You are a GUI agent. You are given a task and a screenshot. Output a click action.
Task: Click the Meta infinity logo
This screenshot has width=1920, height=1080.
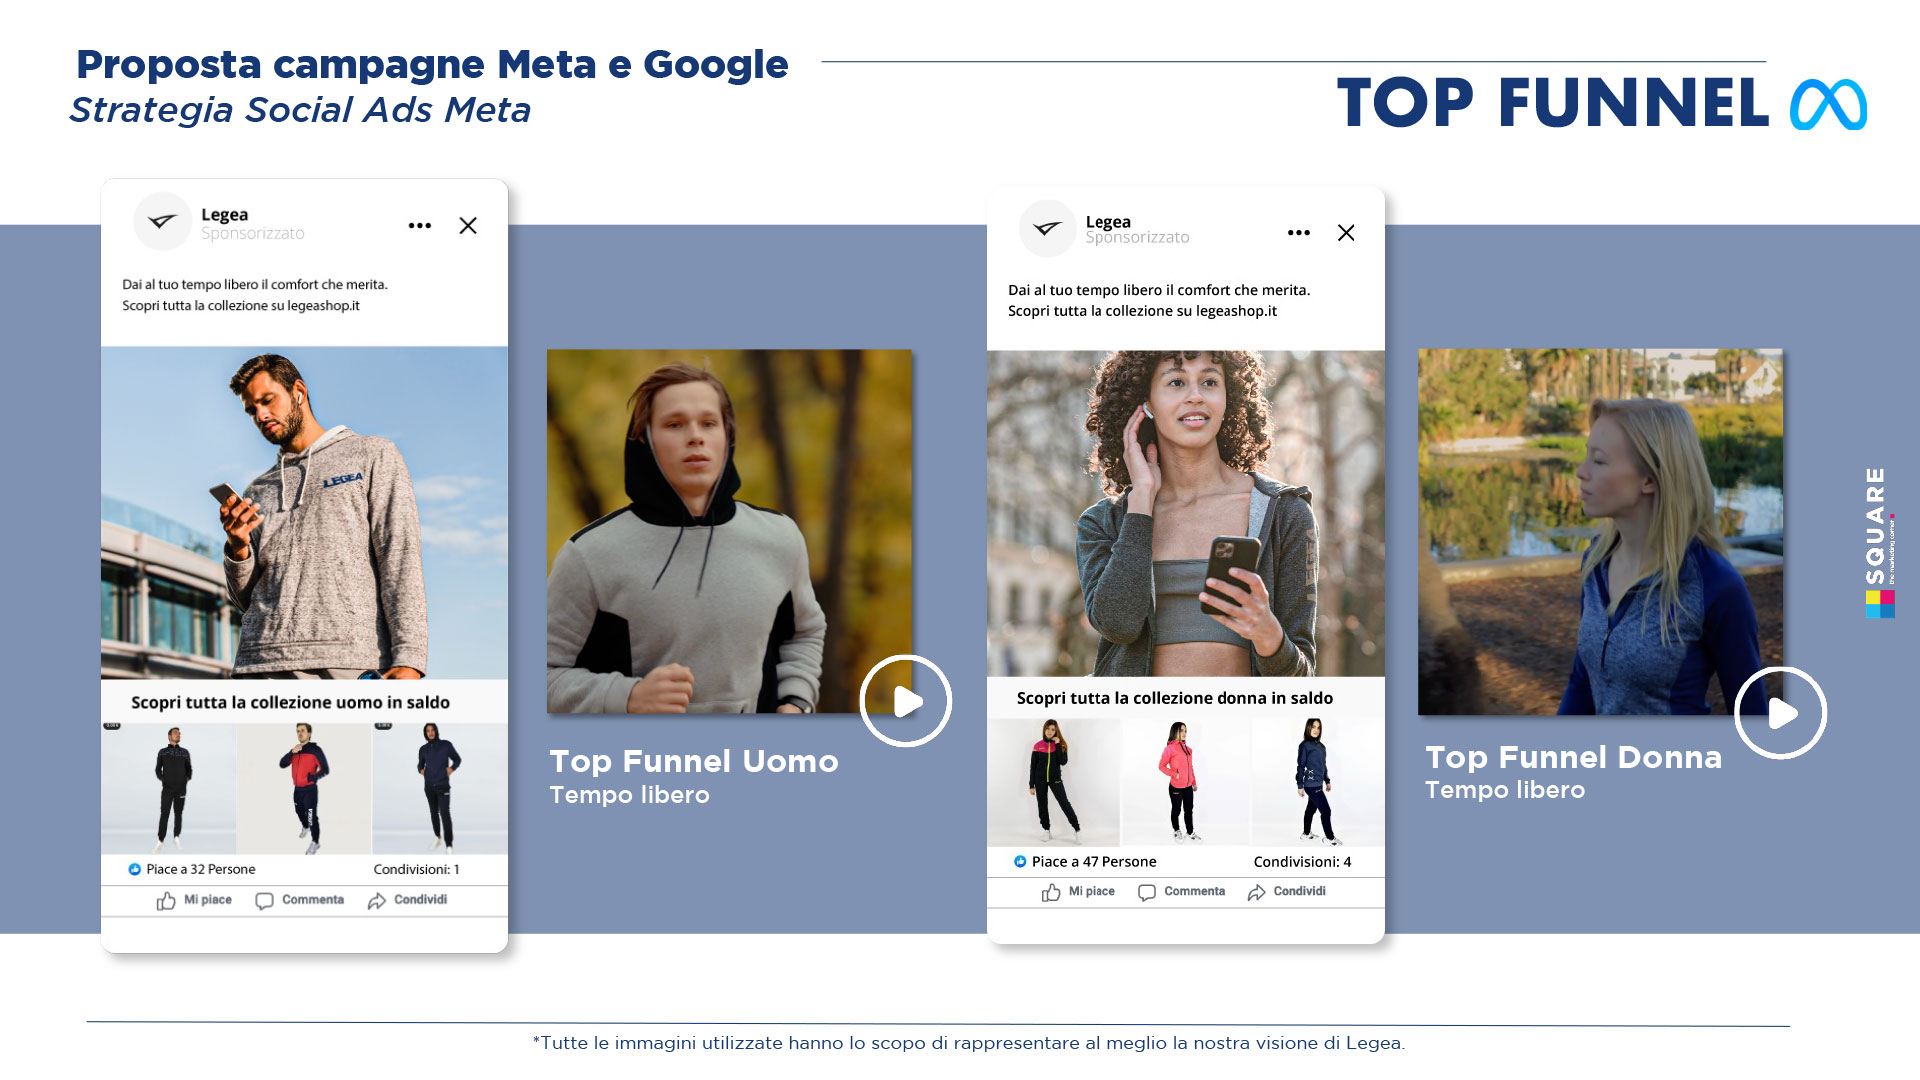click(x=1828, y=104)
